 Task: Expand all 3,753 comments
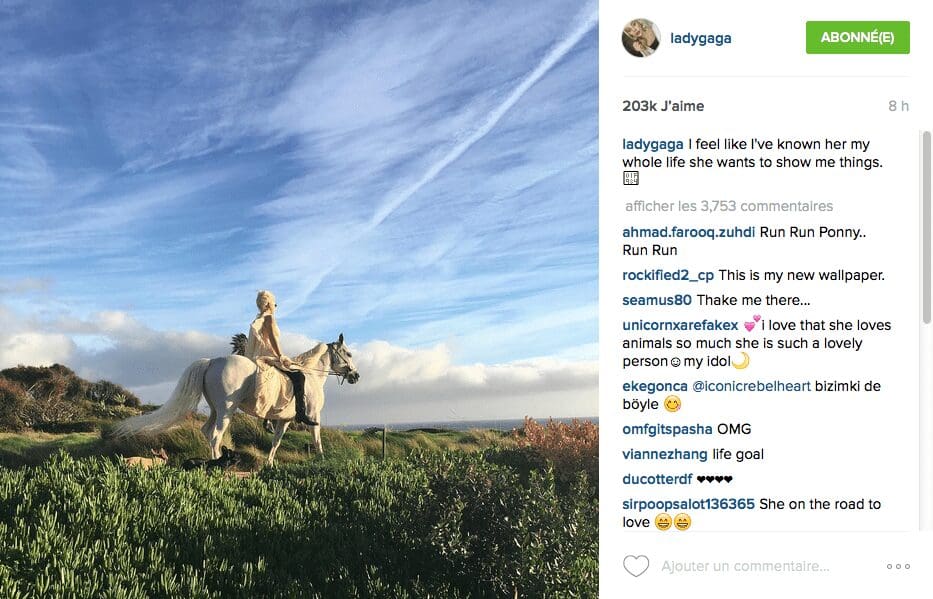(729, 206)
